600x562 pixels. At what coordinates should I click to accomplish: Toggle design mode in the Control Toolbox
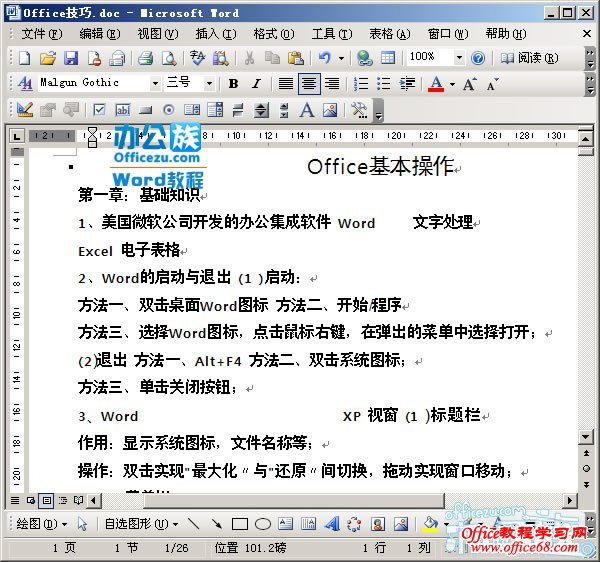25,110
